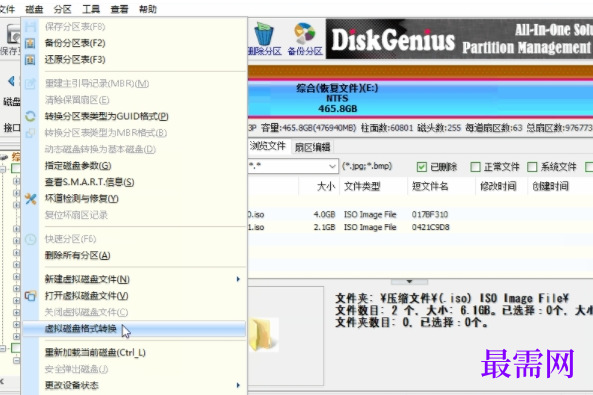The height and width of the screenshot is (395, 593).
Task: Open the 分区 menu in menu bar
Action: (x=62, y=9)
